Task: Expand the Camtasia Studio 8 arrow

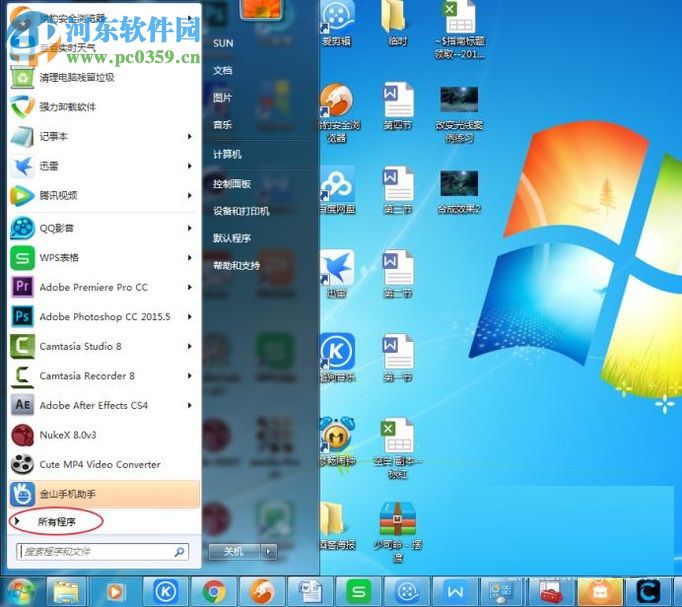Action: coord(190,346)
